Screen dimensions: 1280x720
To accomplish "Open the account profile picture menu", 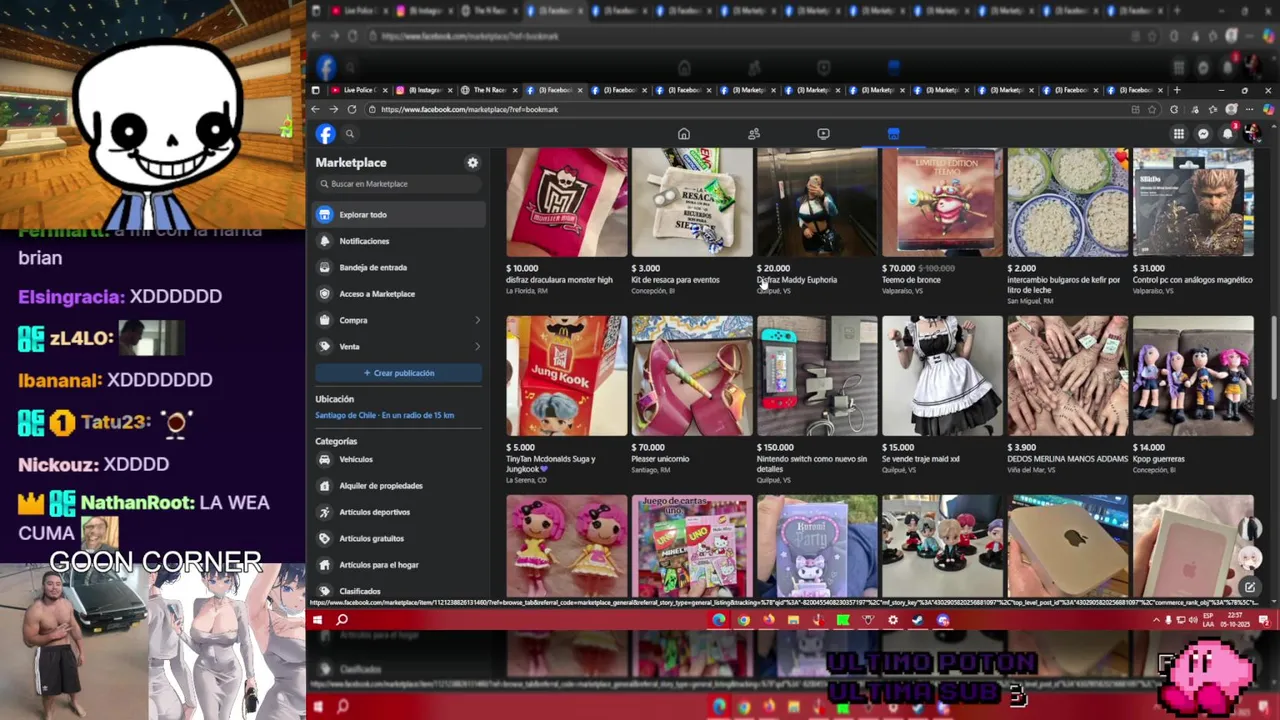I will tap(1252, 134).
